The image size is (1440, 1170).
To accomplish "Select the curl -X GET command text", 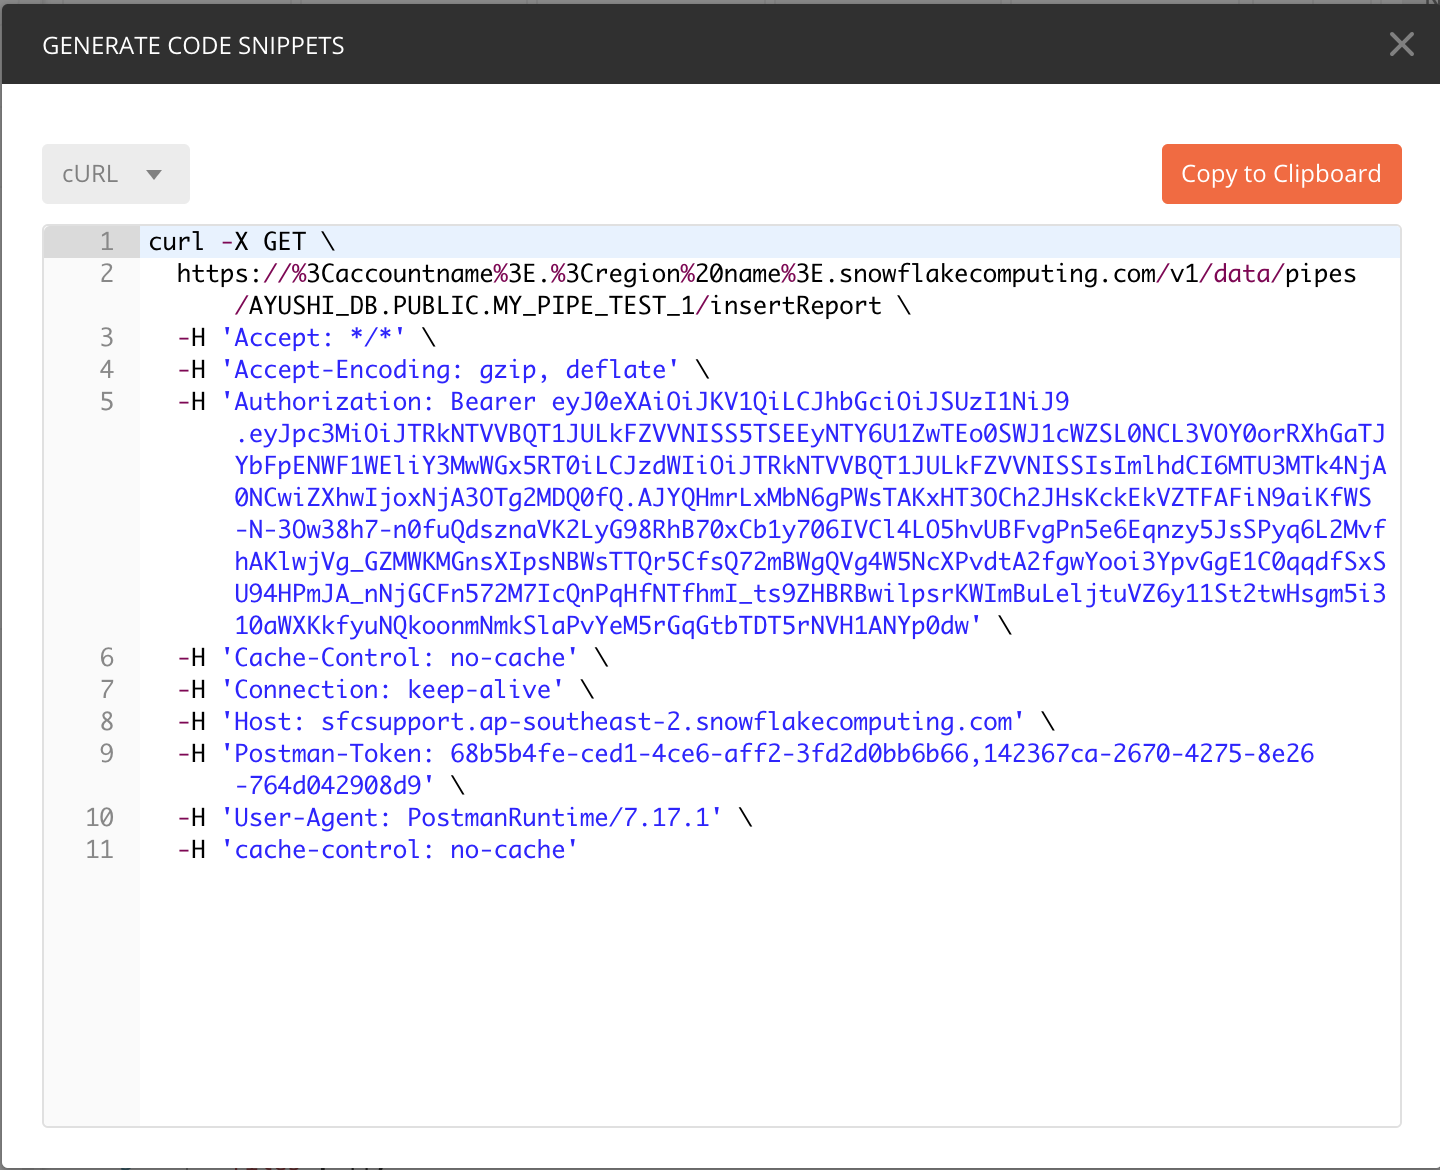I will (x=240, y=241).
